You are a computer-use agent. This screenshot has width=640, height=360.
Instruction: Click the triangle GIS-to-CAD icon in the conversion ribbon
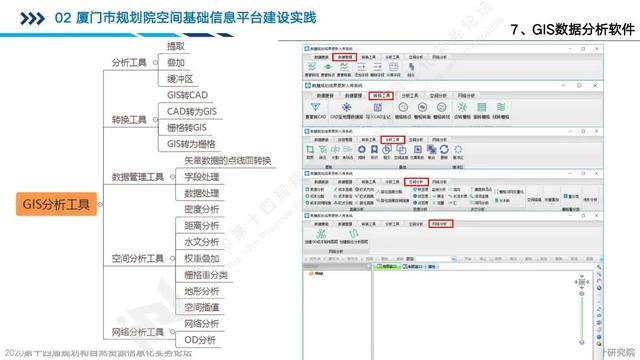pos(315,107)
